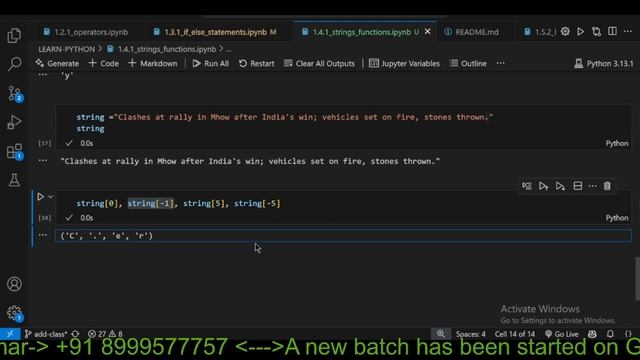Open the editor More Actions ellipsis
The image size is (640, 360).
628,31
